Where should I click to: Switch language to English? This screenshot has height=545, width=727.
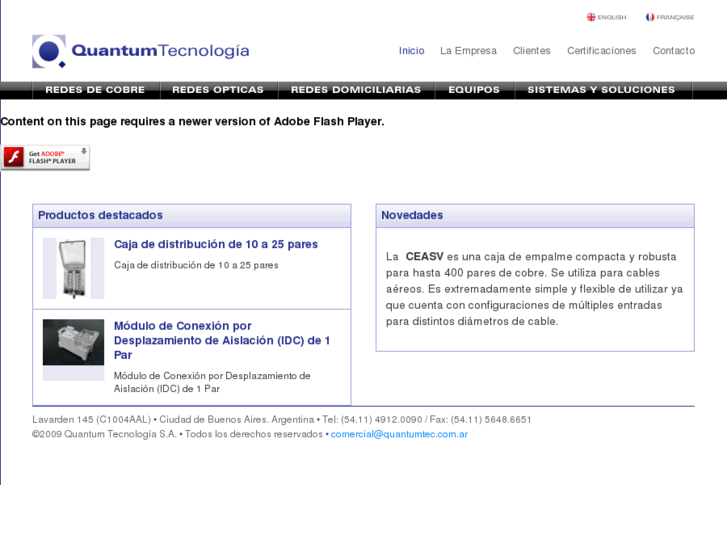(606, 17)
